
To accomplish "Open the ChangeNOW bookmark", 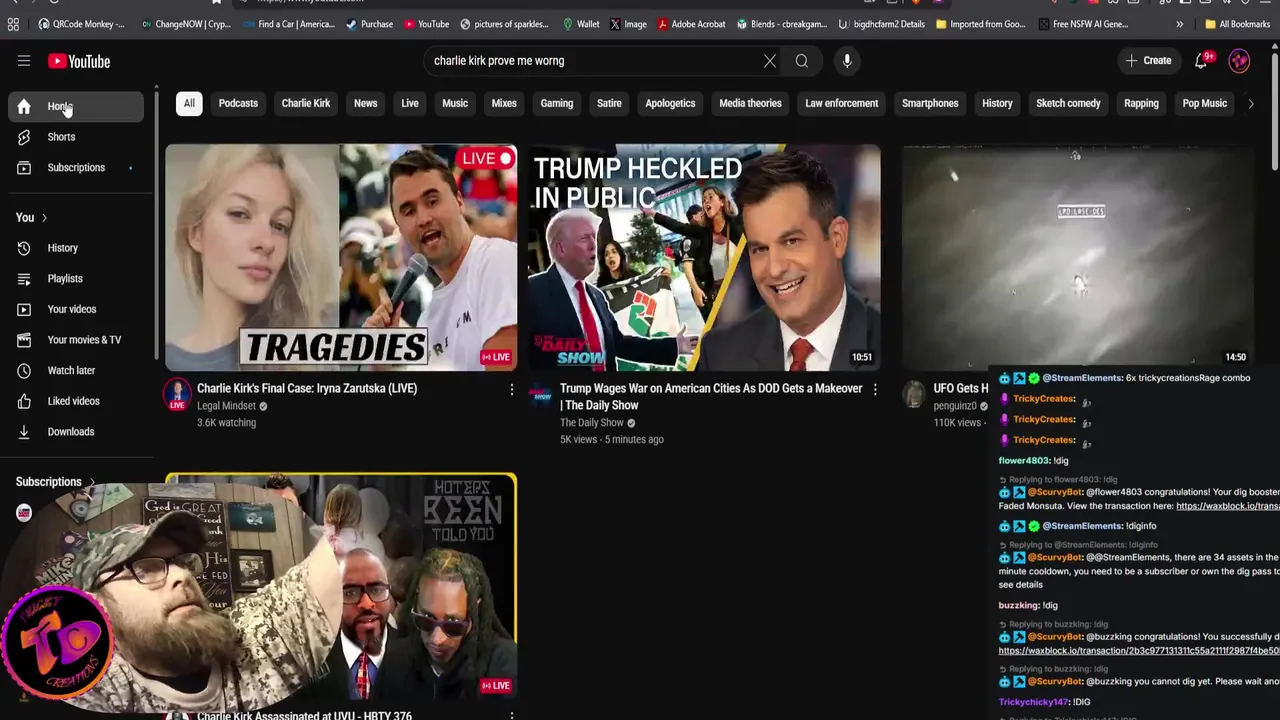I will coord(186,24).
